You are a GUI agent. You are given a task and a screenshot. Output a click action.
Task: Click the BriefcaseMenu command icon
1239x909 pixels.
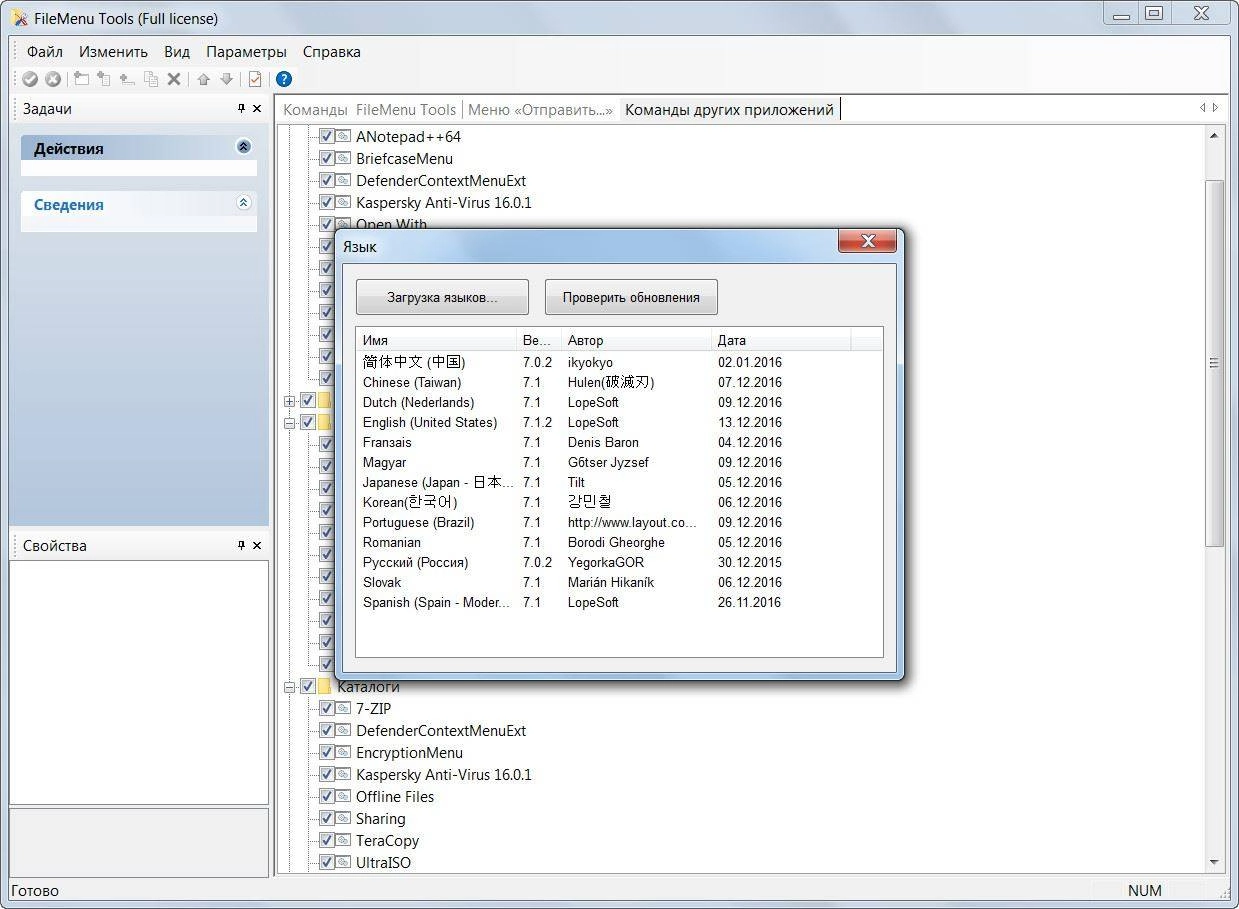[343, 158]
